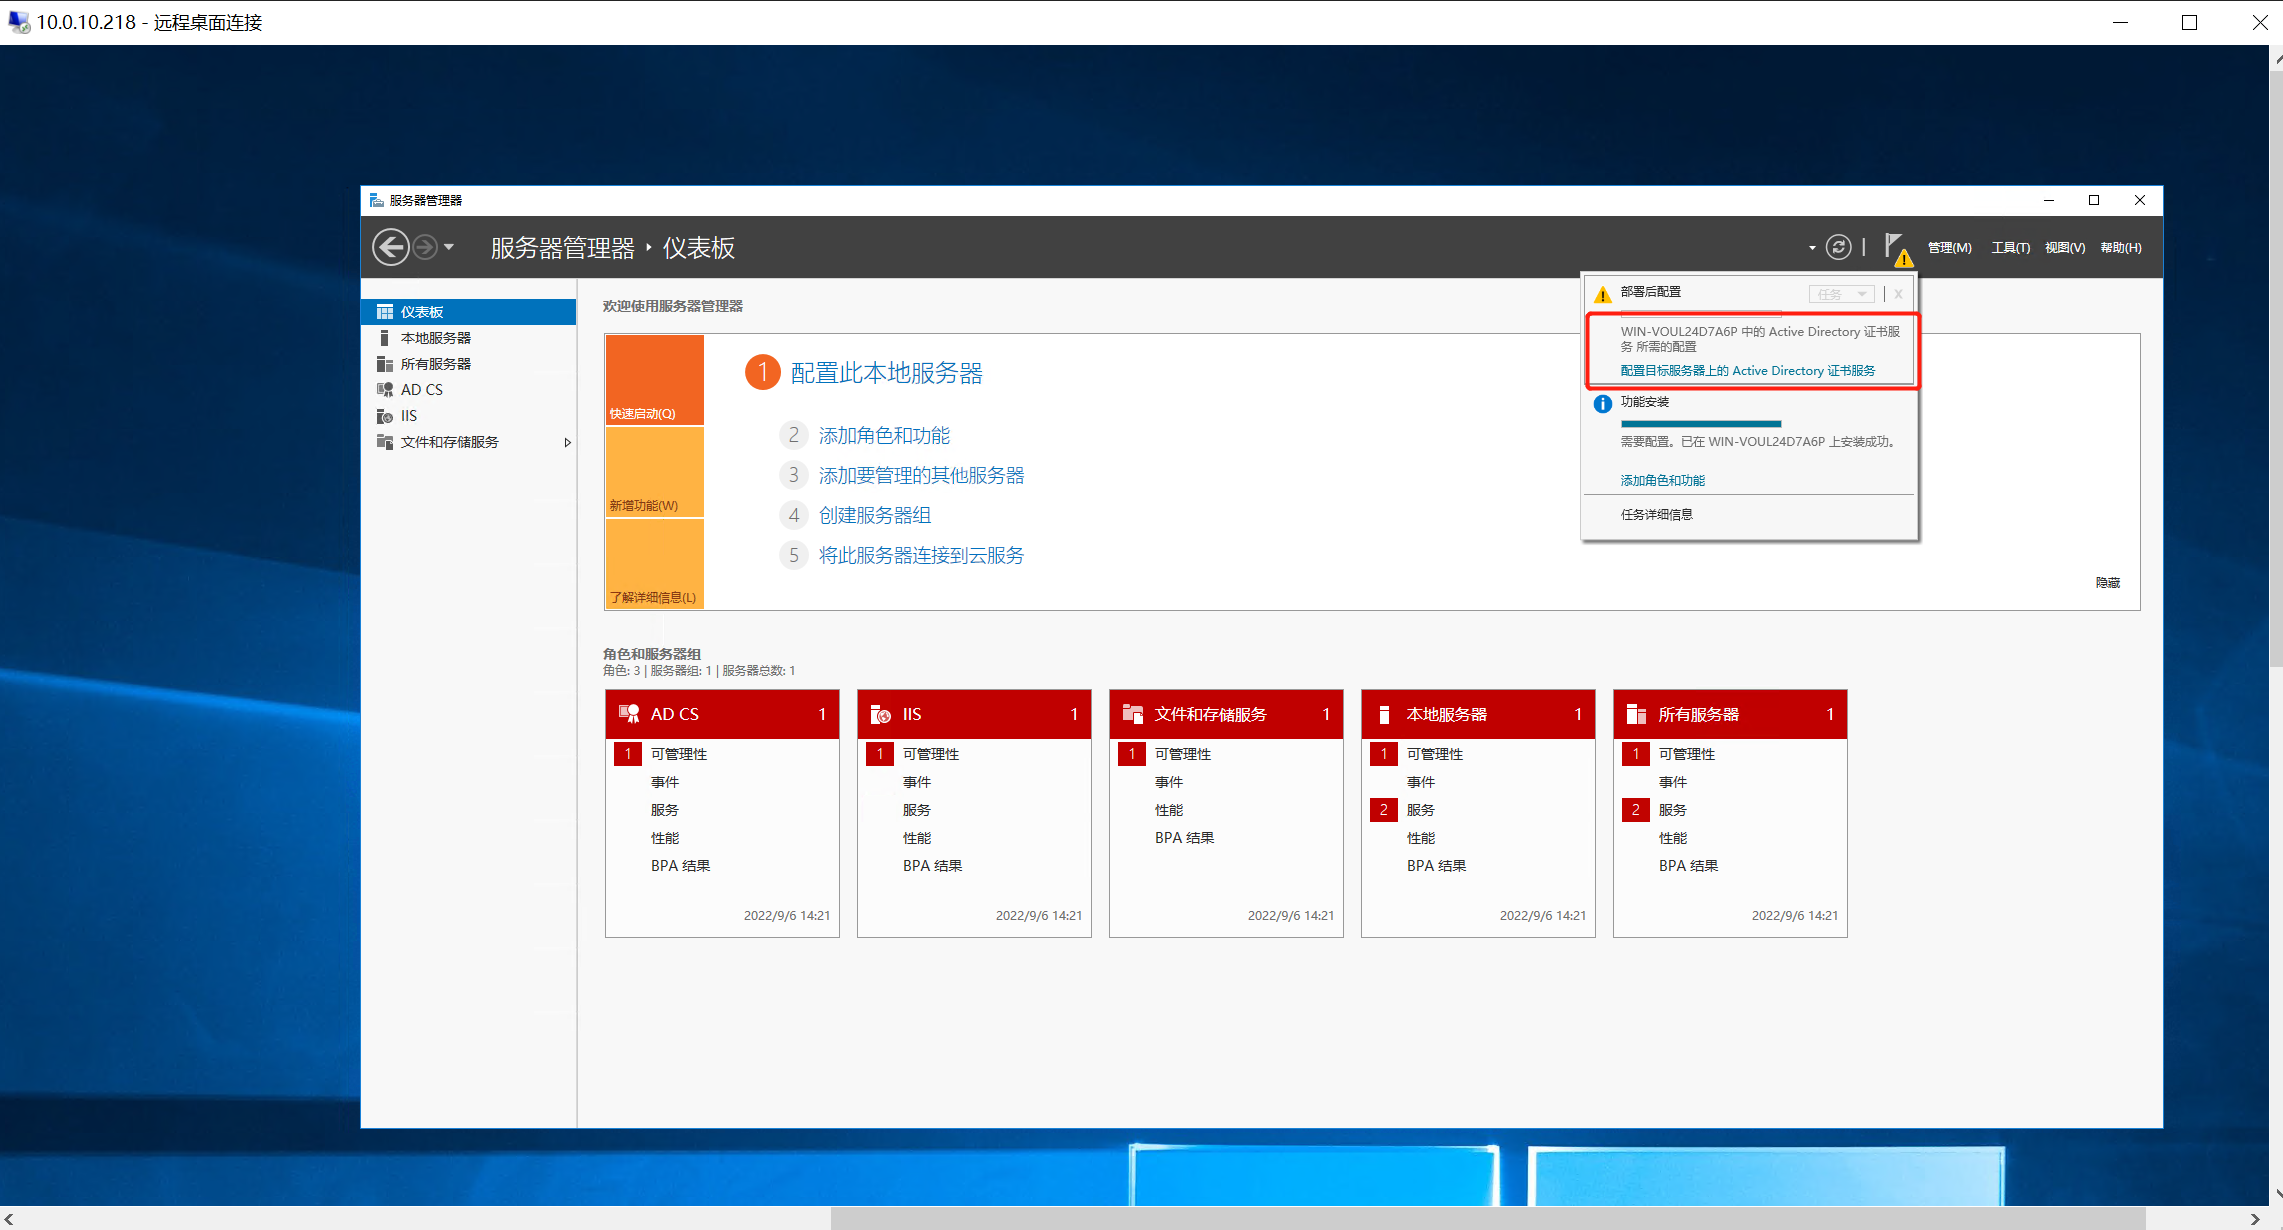Select AD CS in sidebar
The height and width of the screenshot is (1230, 2283).
(x=468, y=390)
